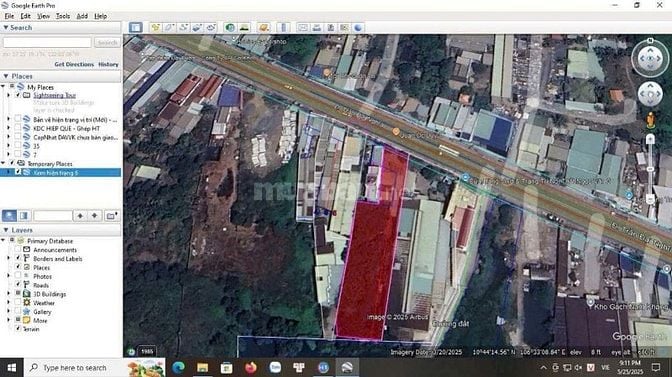Toggle the sidebar visibility toolbar button
Viewport: 672px width, 377px height.
pos(135,28)
